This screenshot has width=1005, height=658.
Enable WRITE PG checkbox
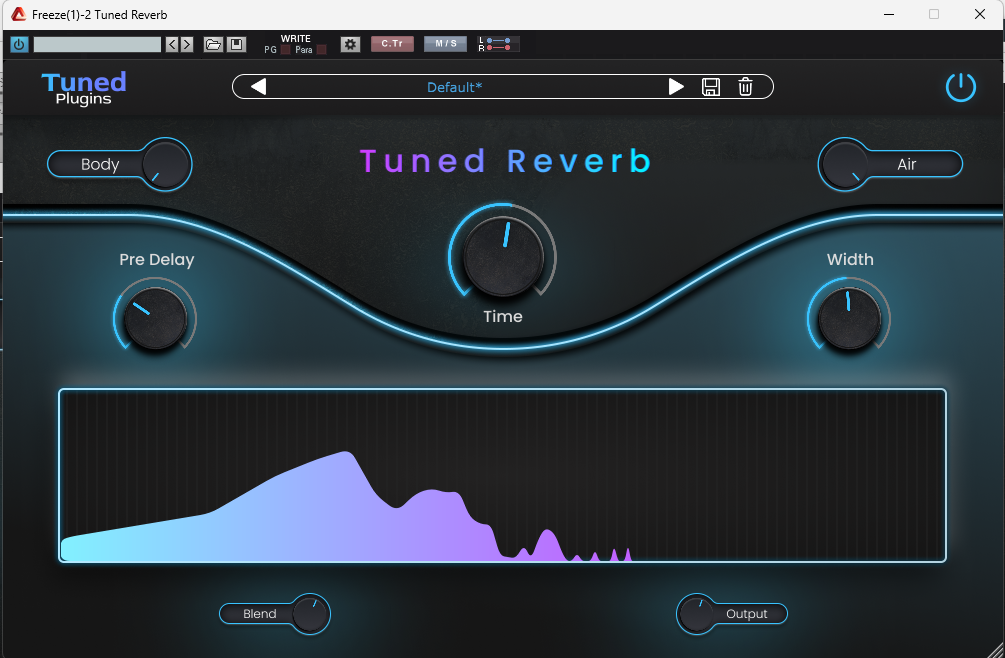pos(285,50)
